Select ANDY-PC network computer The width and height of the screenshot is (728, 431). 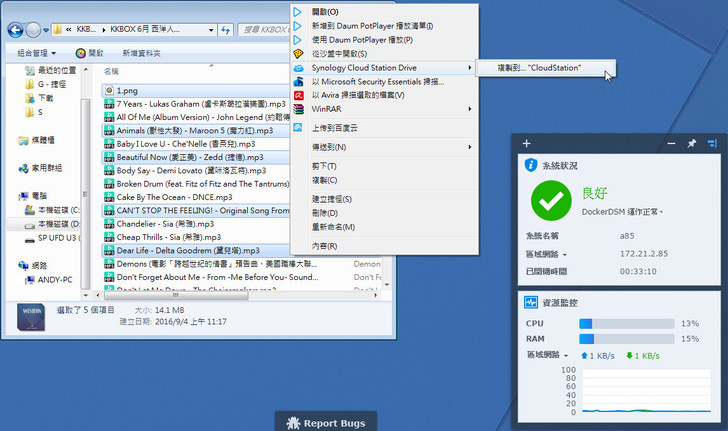click(x=48, y=280)
